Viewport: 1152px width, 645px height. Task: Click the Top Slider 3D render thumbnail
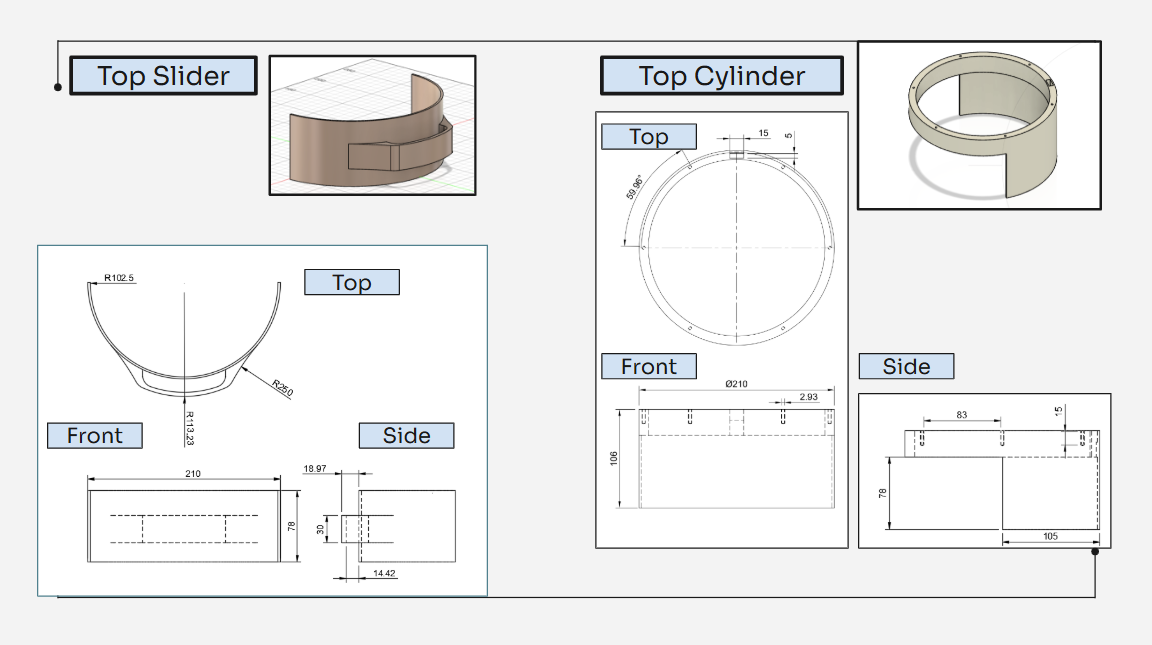[x=372, y=125]
